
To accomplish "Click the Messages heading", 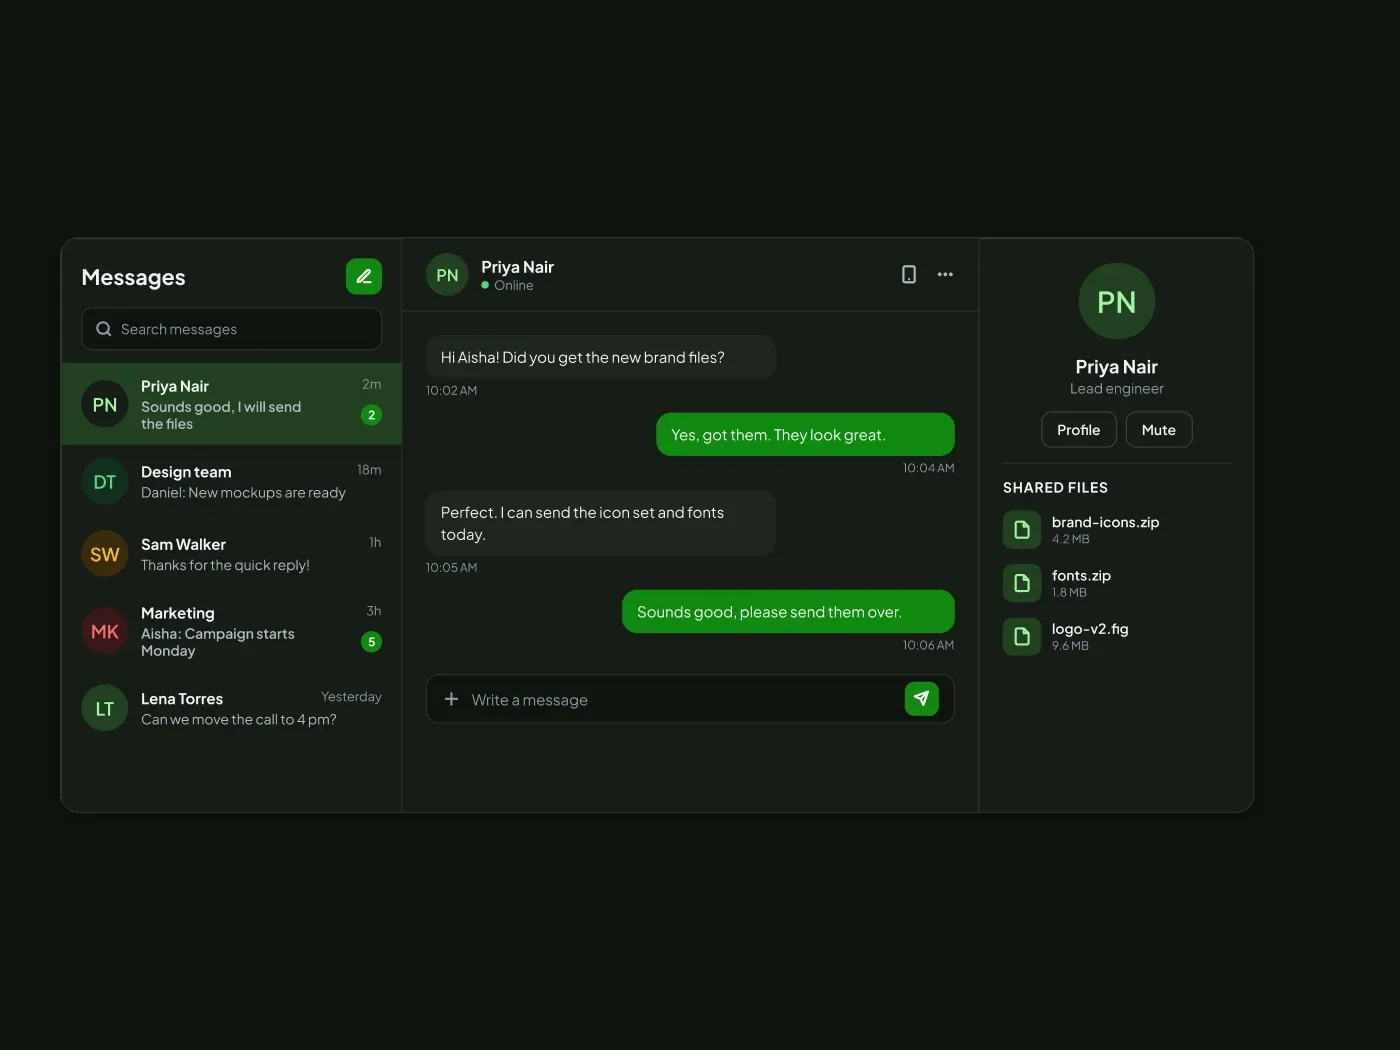I will point(133,277).
